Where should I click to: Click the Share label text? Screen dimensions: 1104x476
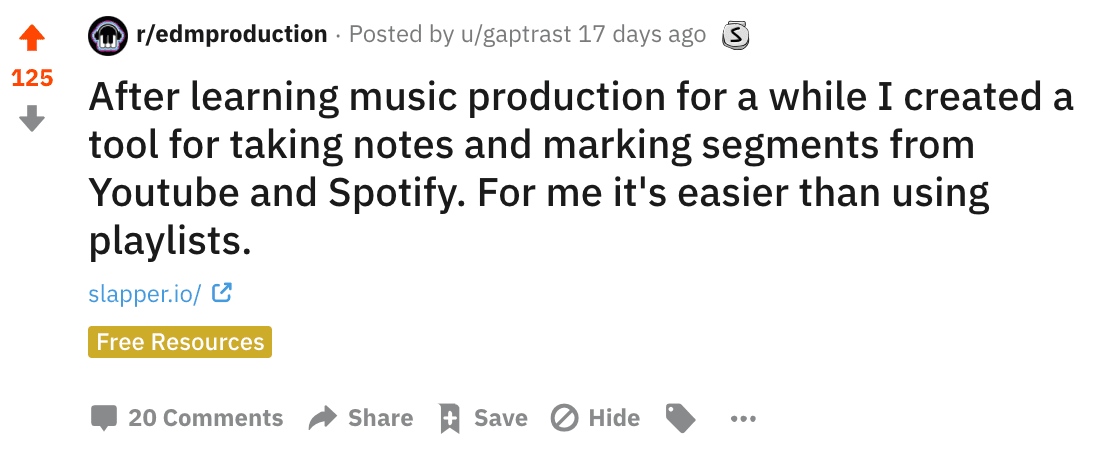[x=380, y=418]
